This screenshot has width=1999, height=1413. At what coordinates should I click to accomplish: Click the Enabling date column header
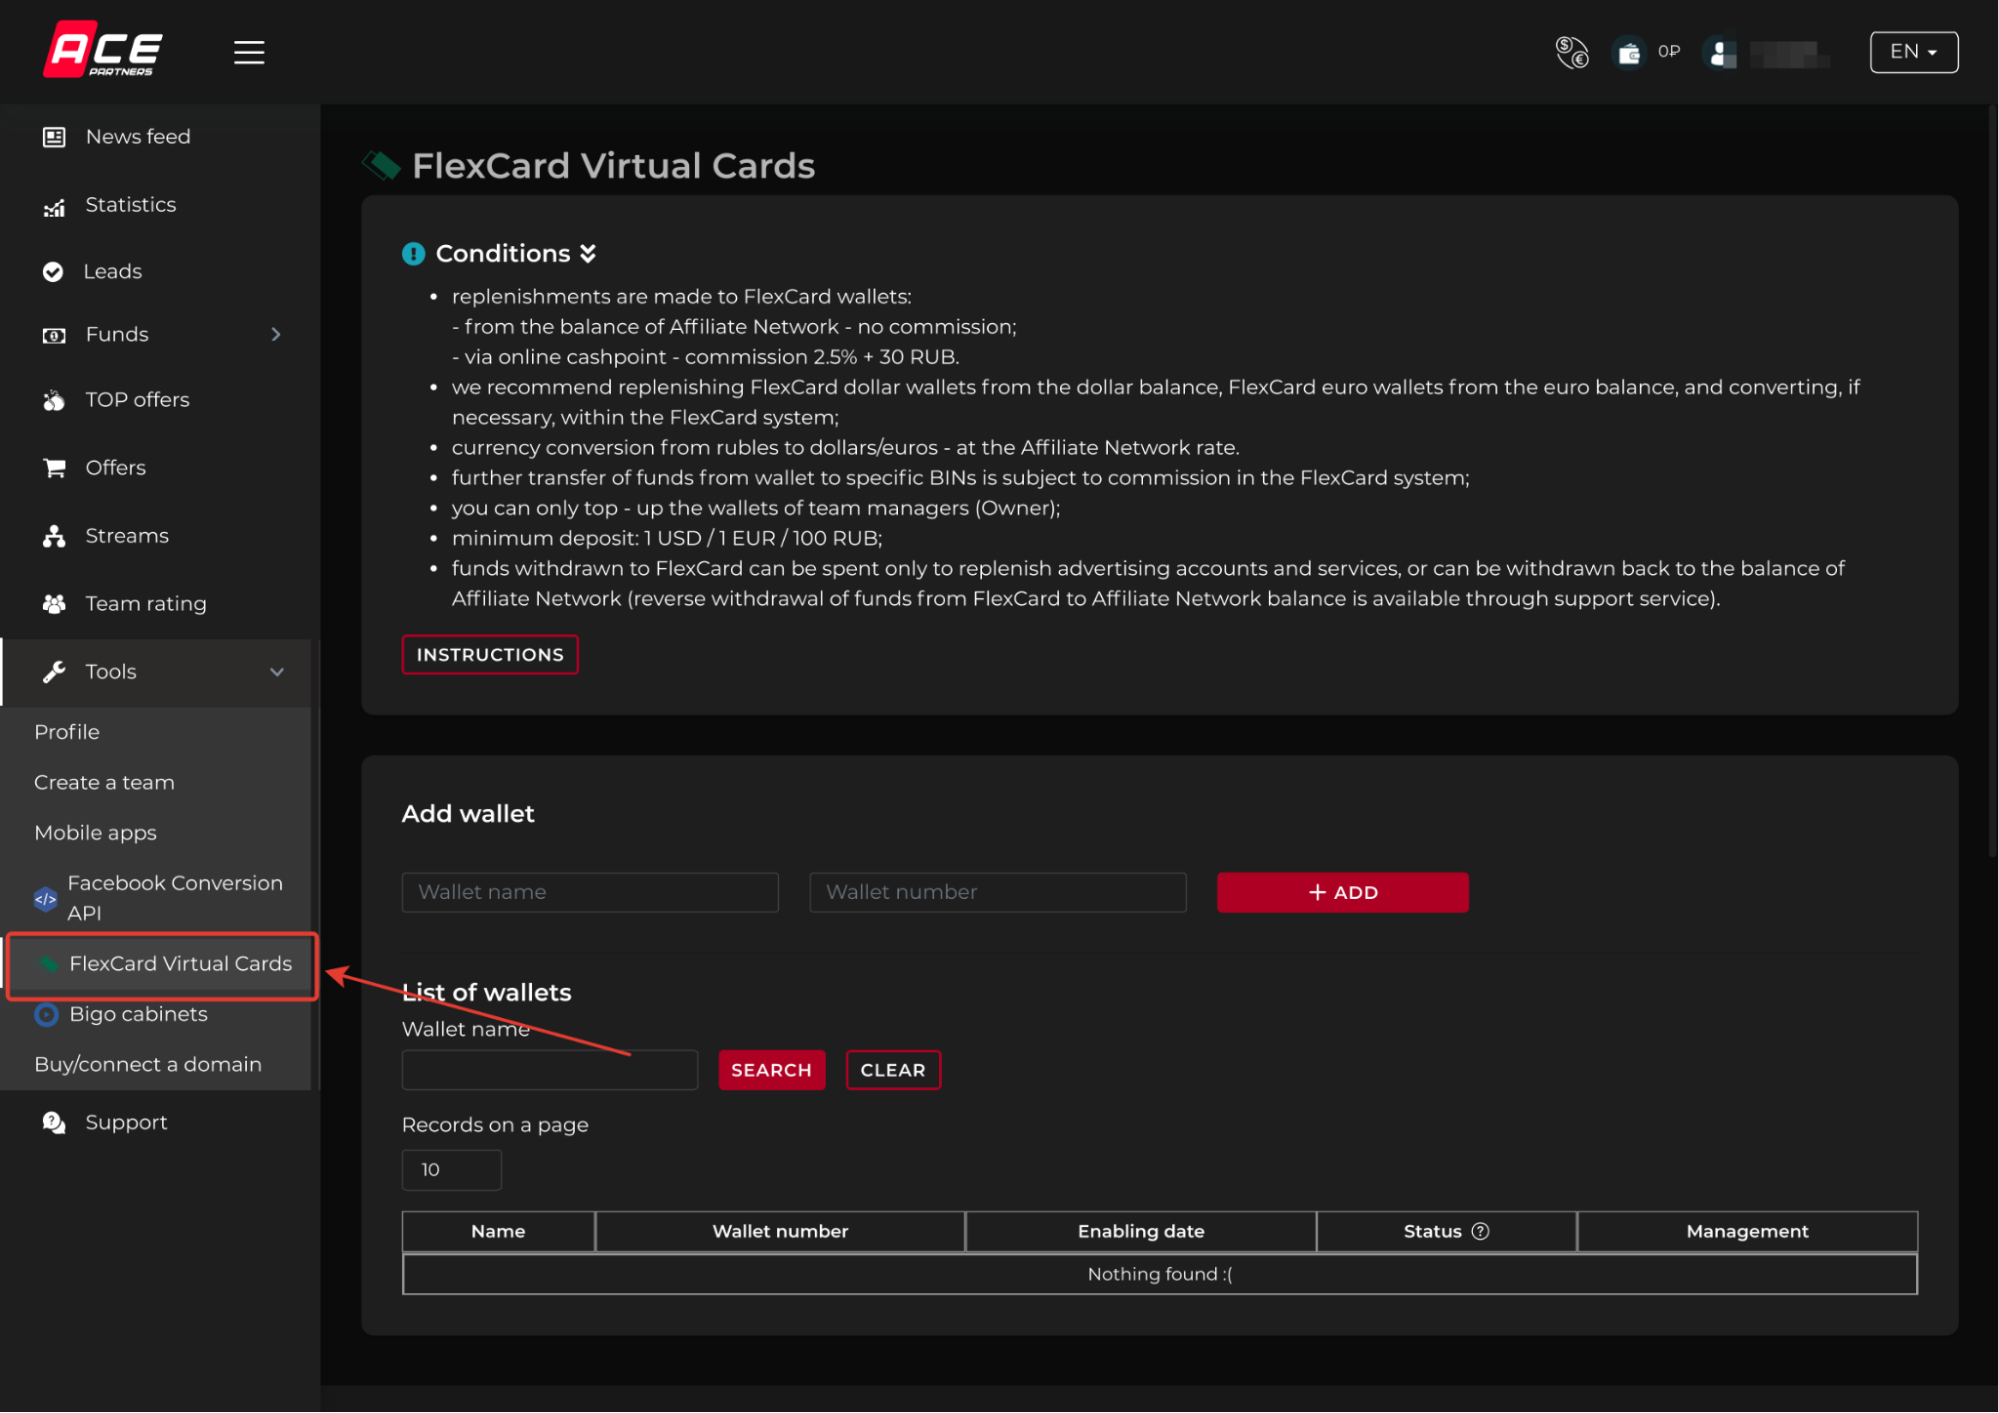[x=1141, y=1232]
